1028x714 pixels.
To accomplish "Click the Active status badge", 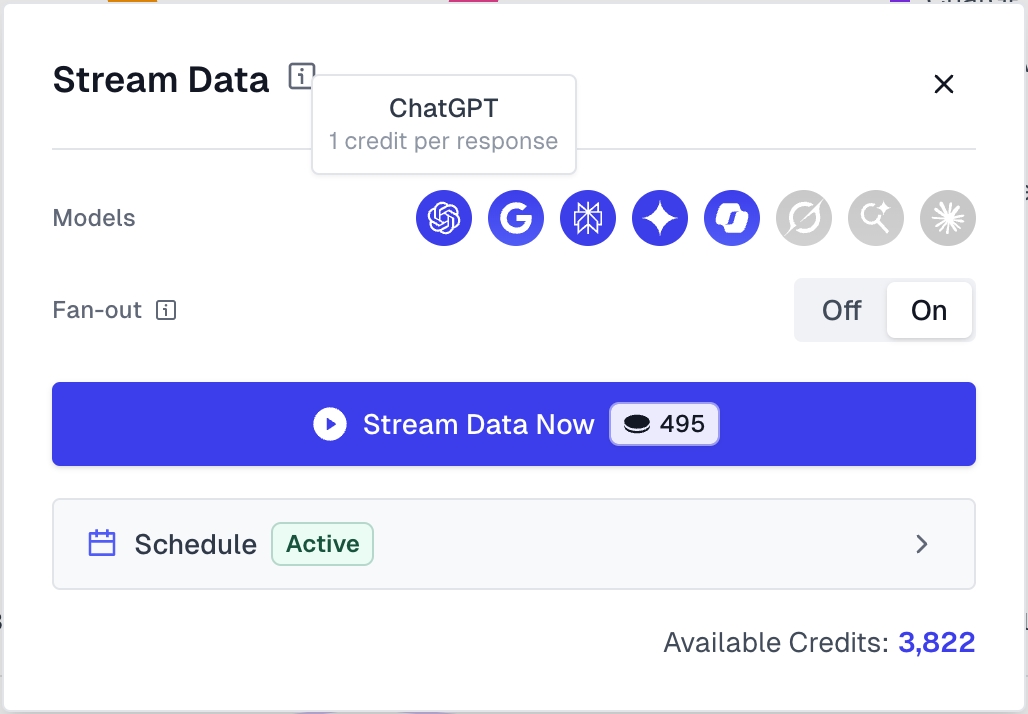I will coord(322,544).
